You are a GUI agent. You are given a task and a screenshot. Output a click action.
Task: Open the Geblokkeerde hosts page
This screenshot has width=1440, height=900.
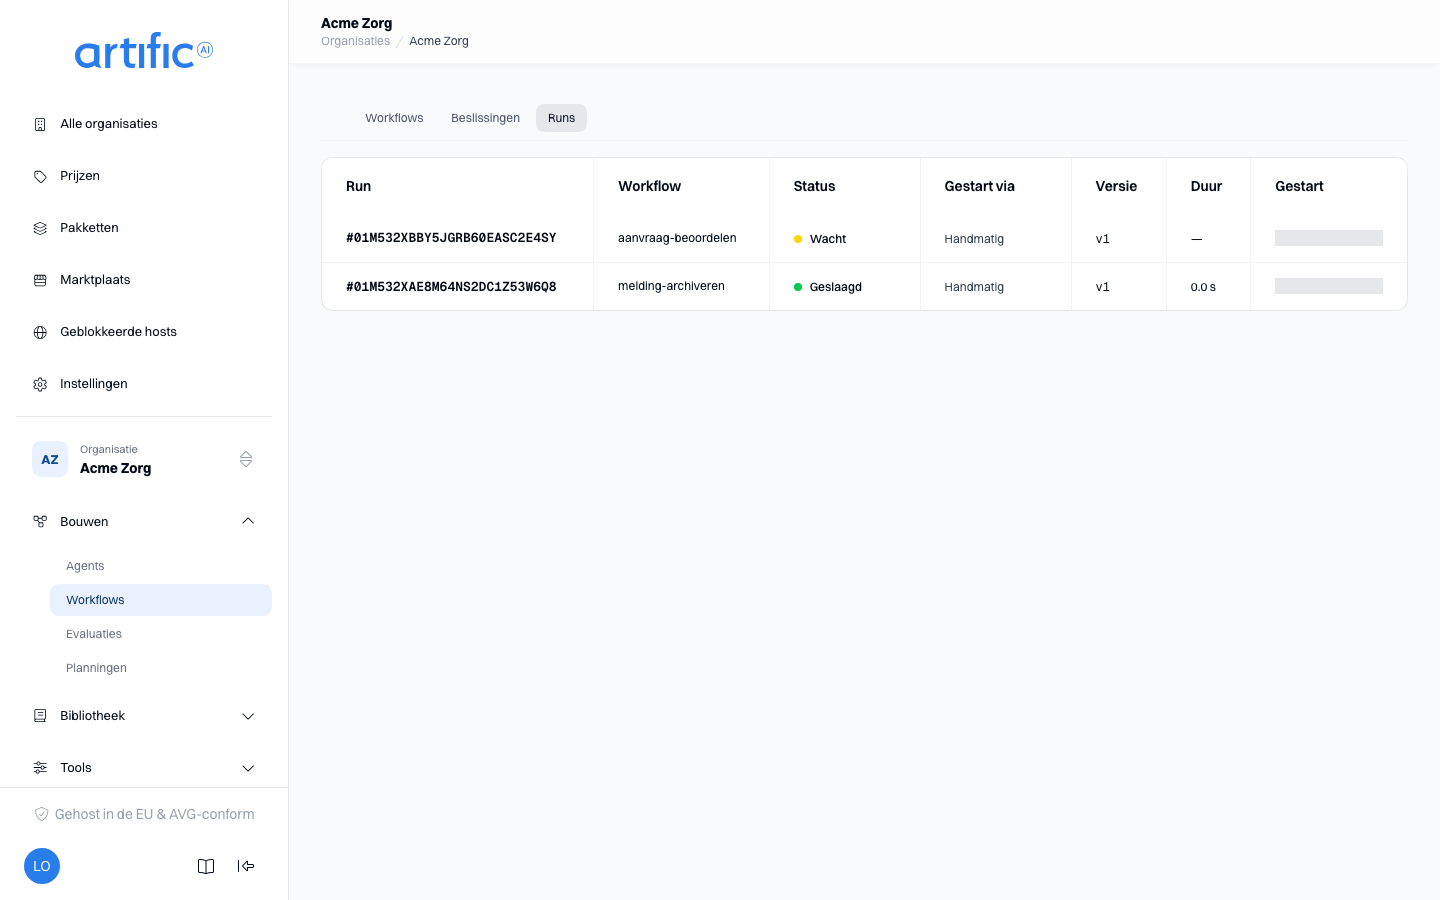point(144,332)
